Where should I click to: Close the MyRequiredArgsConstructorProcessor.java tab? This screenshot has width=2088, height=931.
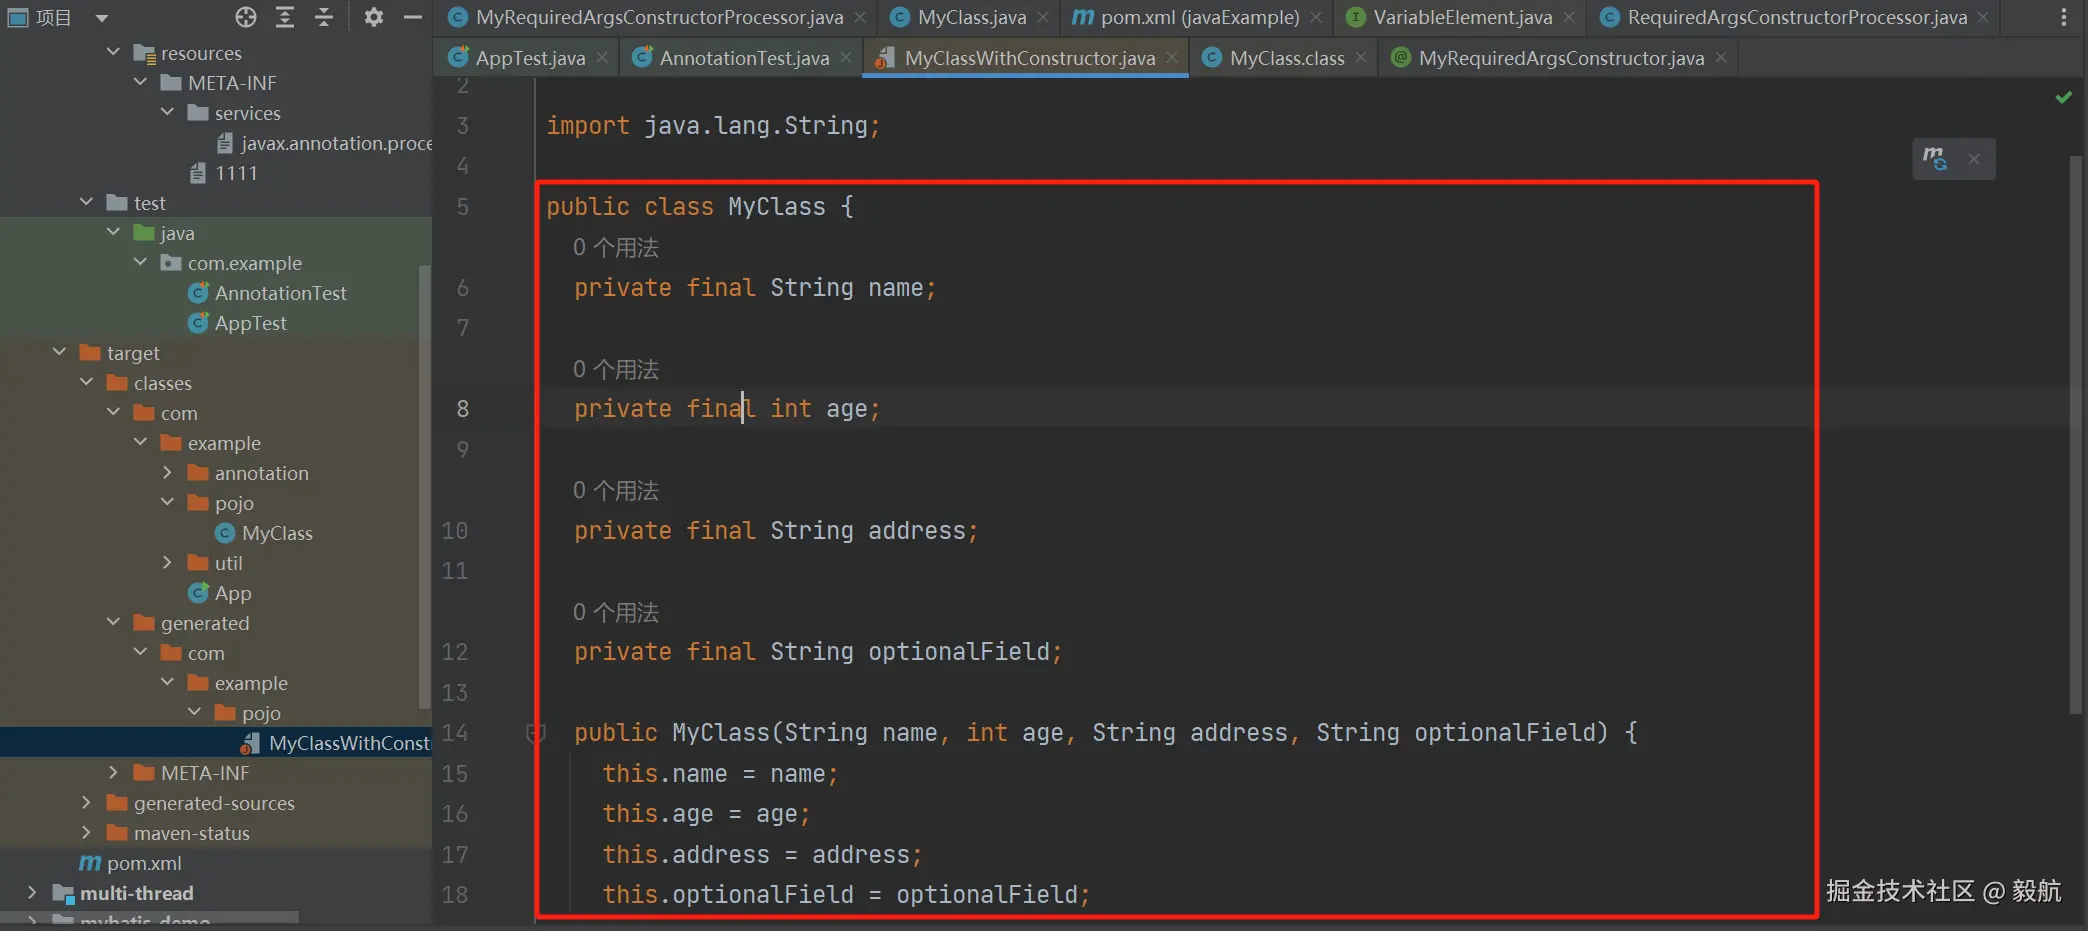pos(860,17)
